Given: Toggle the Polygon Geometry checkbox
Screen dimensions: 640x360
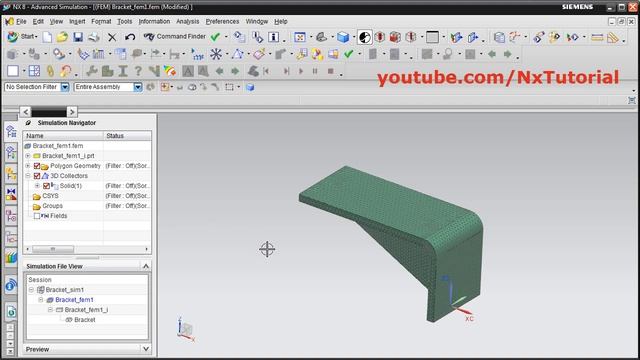Looking at the screenshot, I should 37,166.
